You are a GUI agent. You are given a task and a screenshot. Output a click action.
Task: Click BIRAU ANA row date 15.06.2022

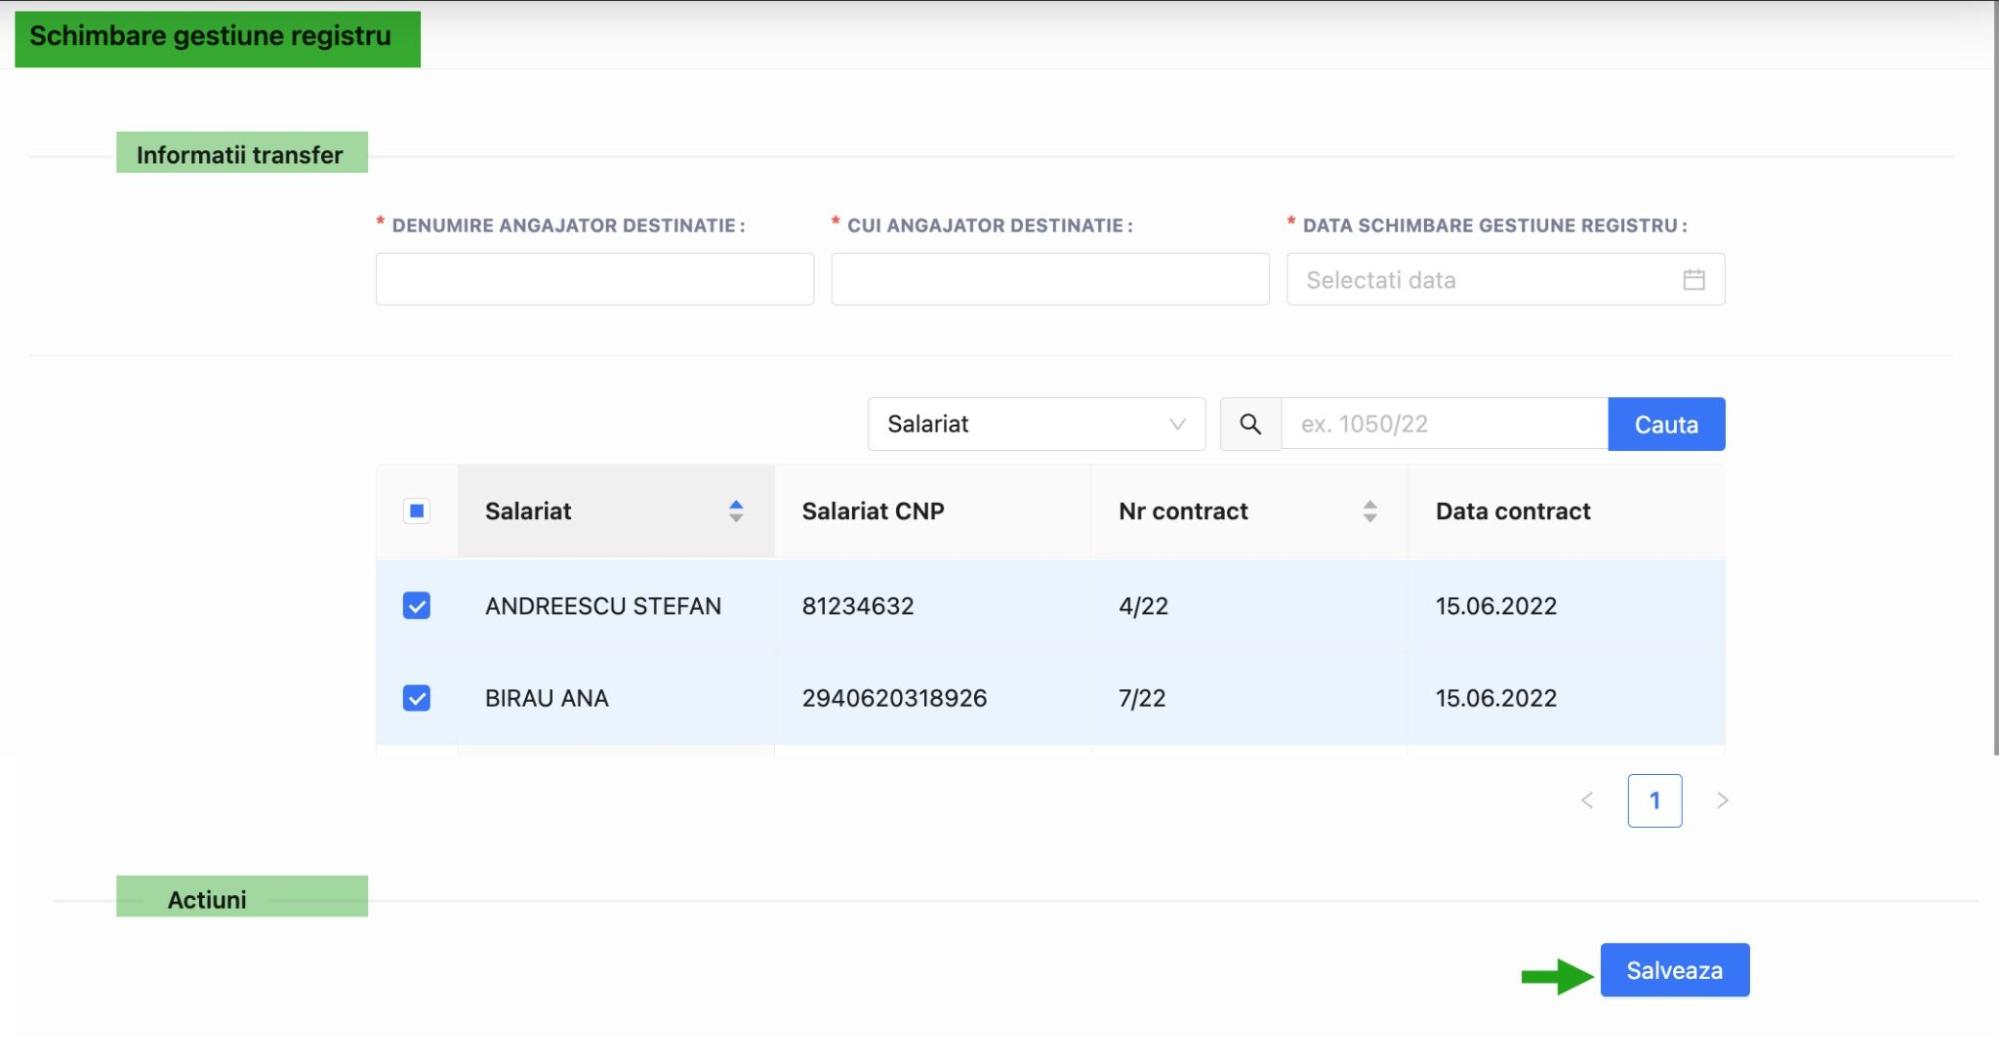(1496, 698)
